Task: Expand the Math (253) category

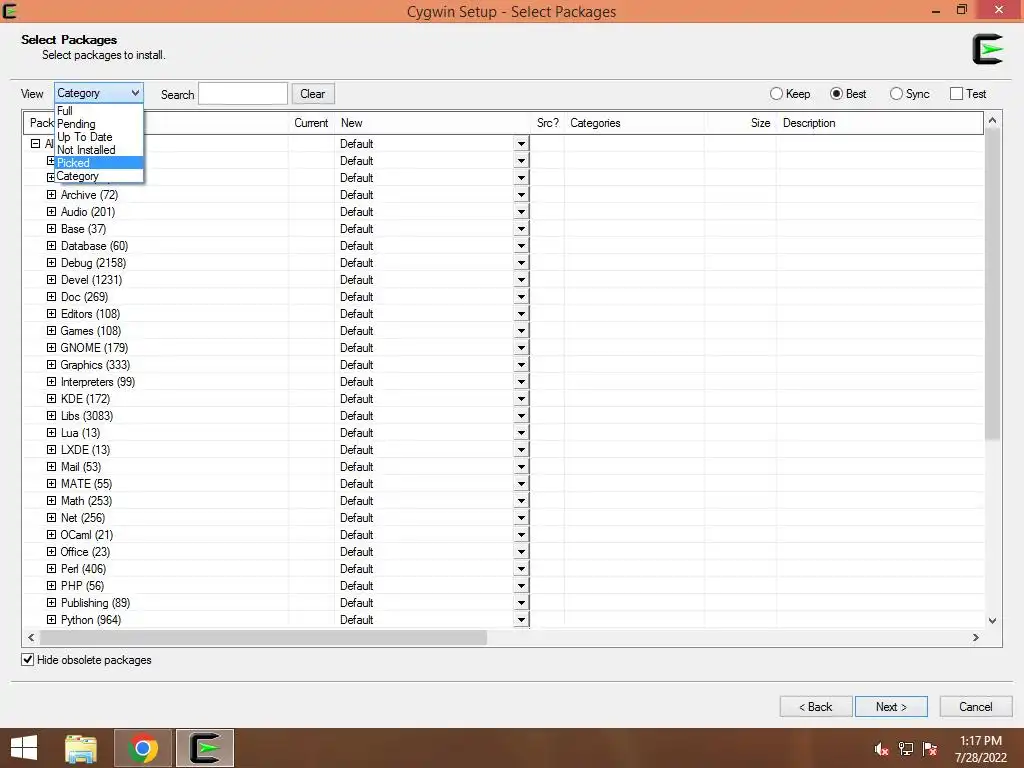Action: 52,501
